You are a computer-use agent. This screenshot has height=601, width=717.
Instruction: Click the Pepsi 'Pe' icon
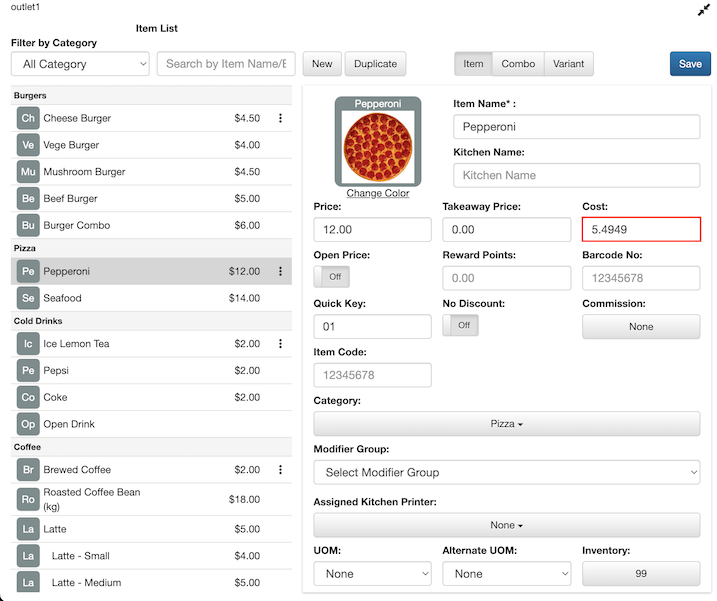(x=28, y=370)
